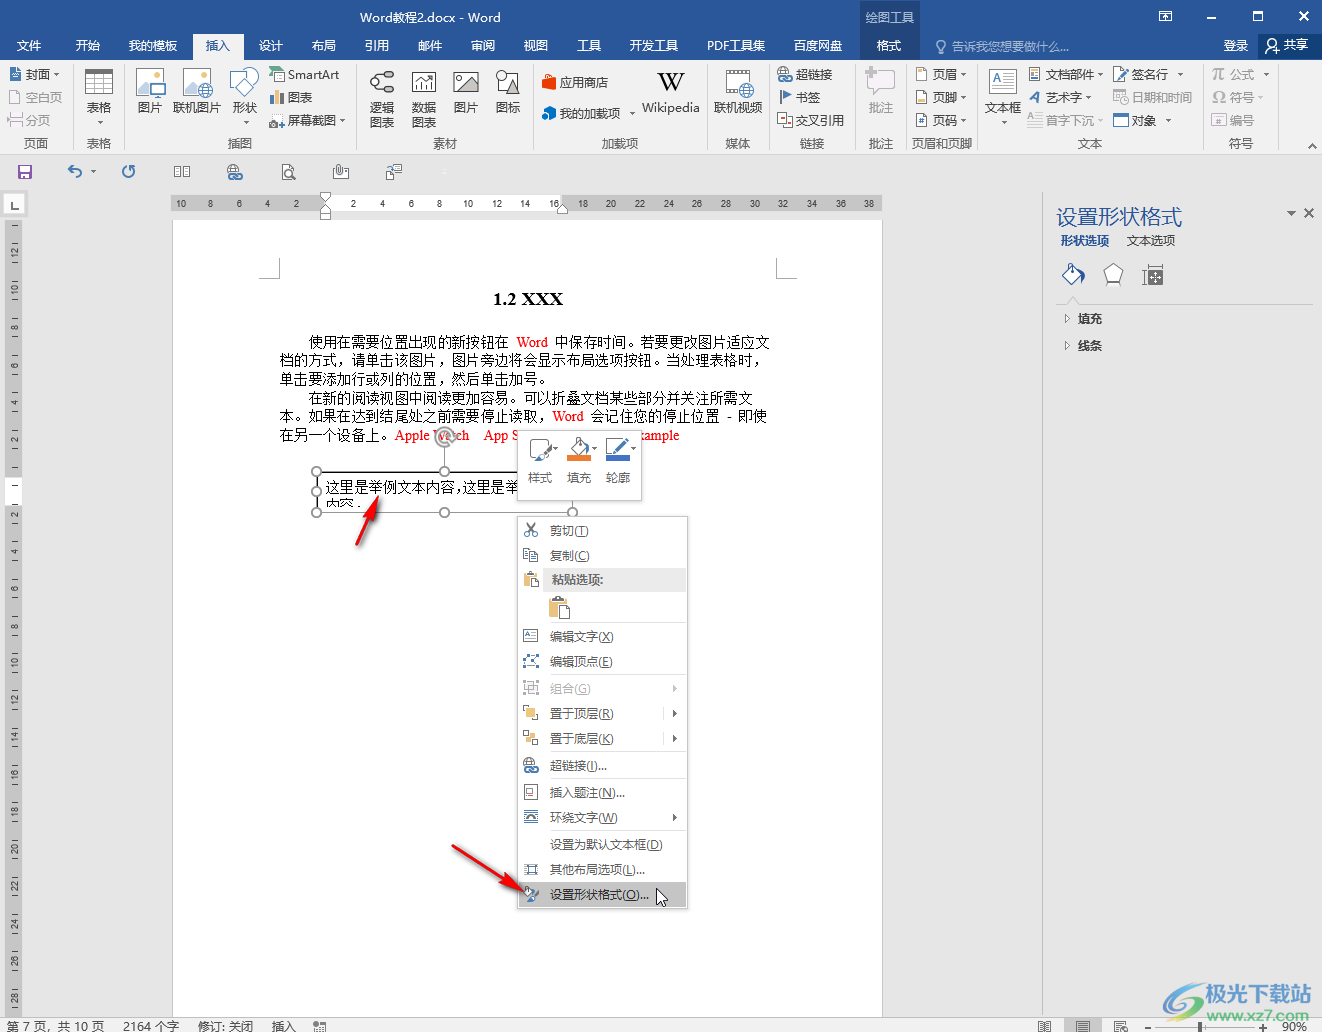Choose 插入题注 insert caption menu item
The image size is (1322, 1032).
[x=603, y=793]
